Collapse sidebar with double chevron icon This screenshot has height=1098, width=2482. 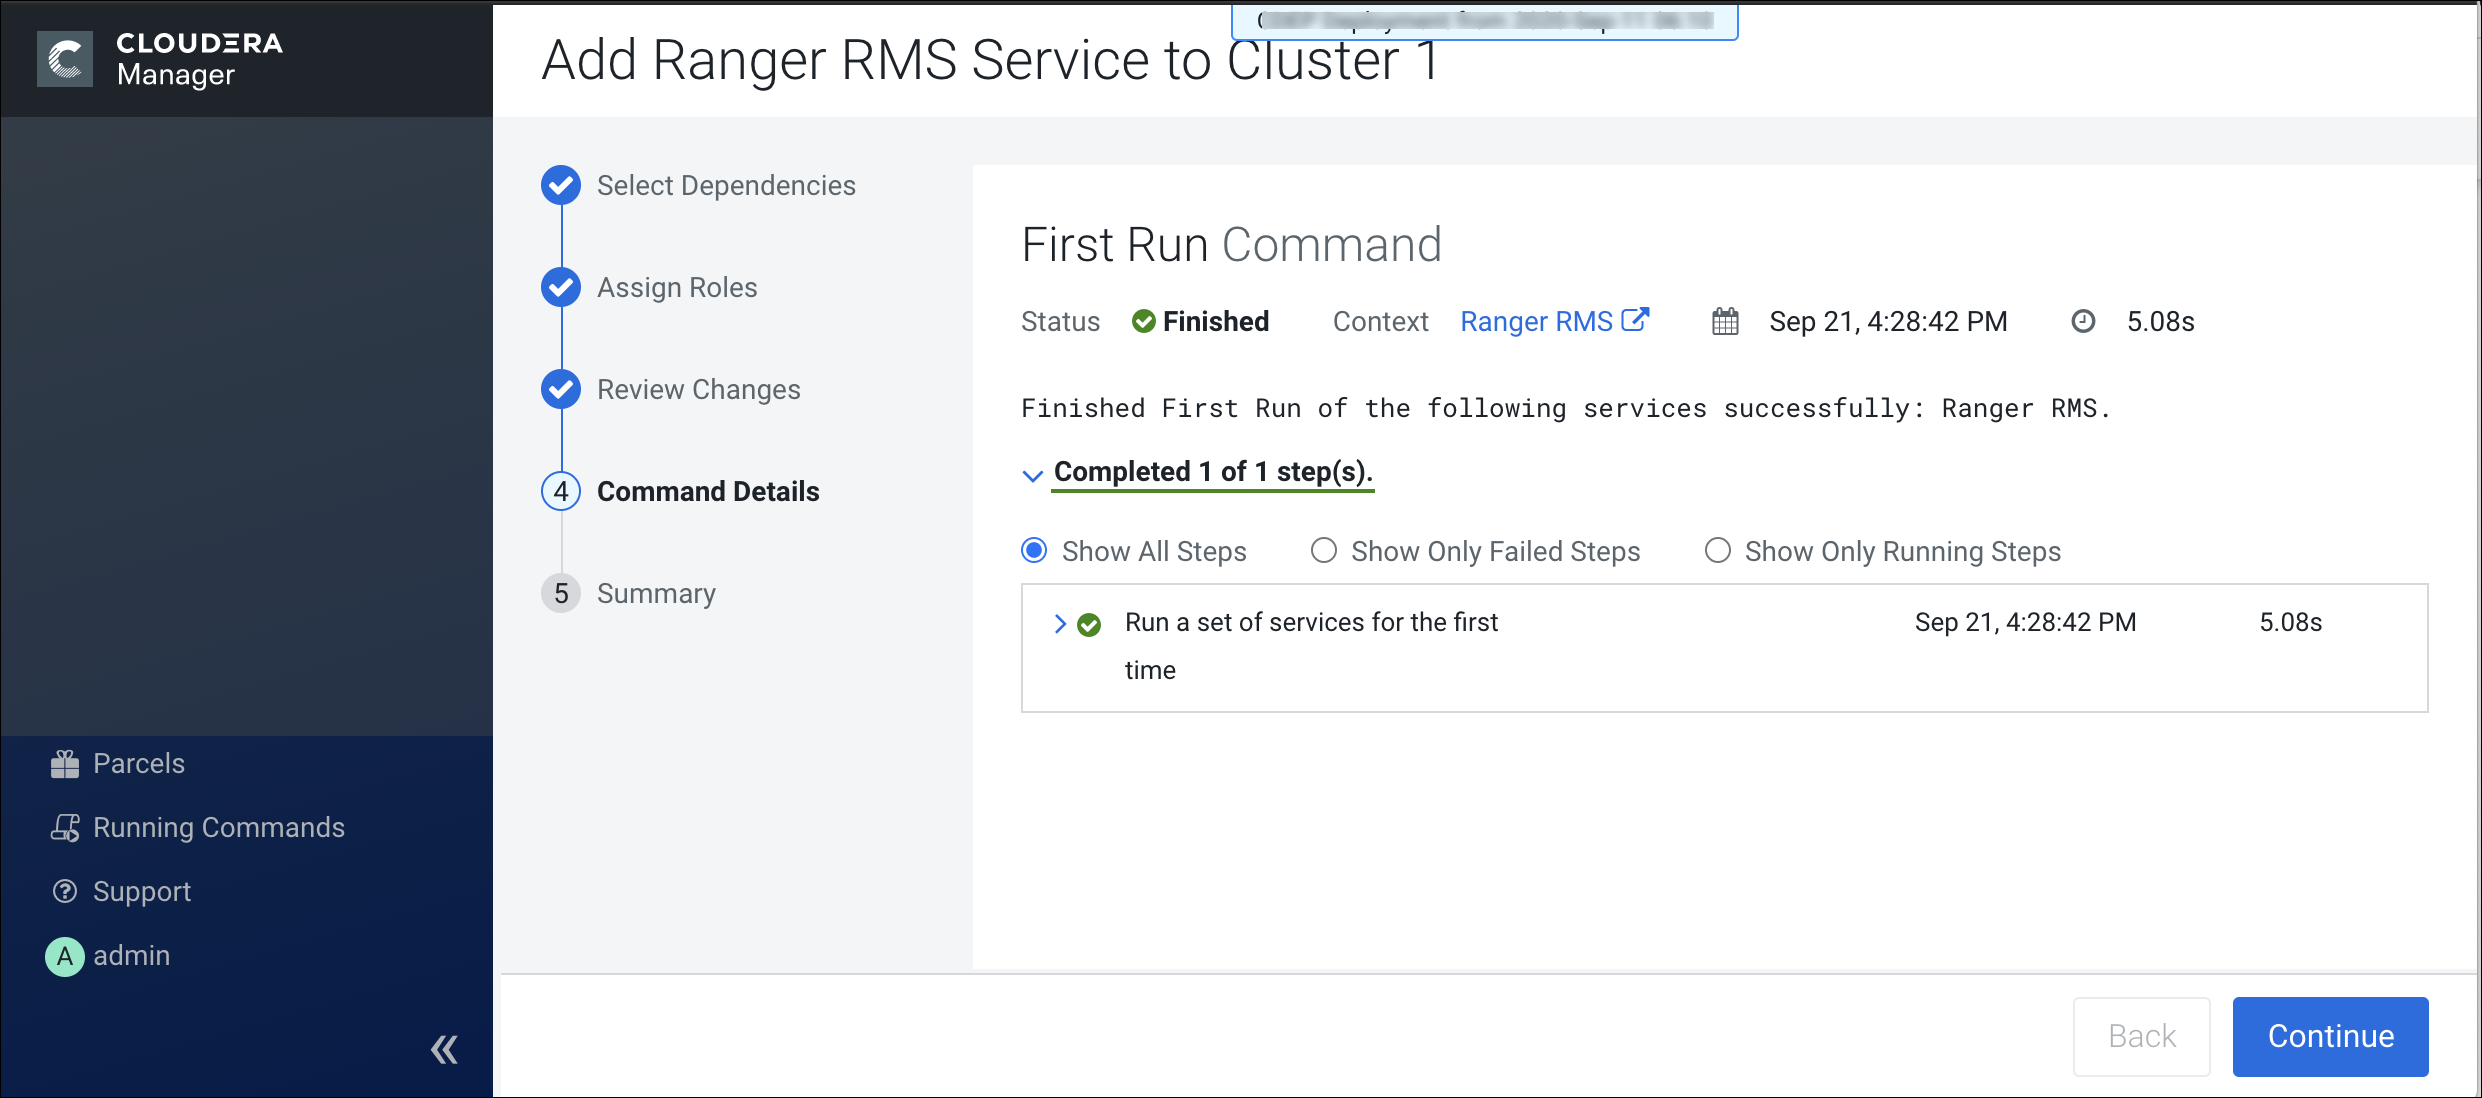point(444,1049)
